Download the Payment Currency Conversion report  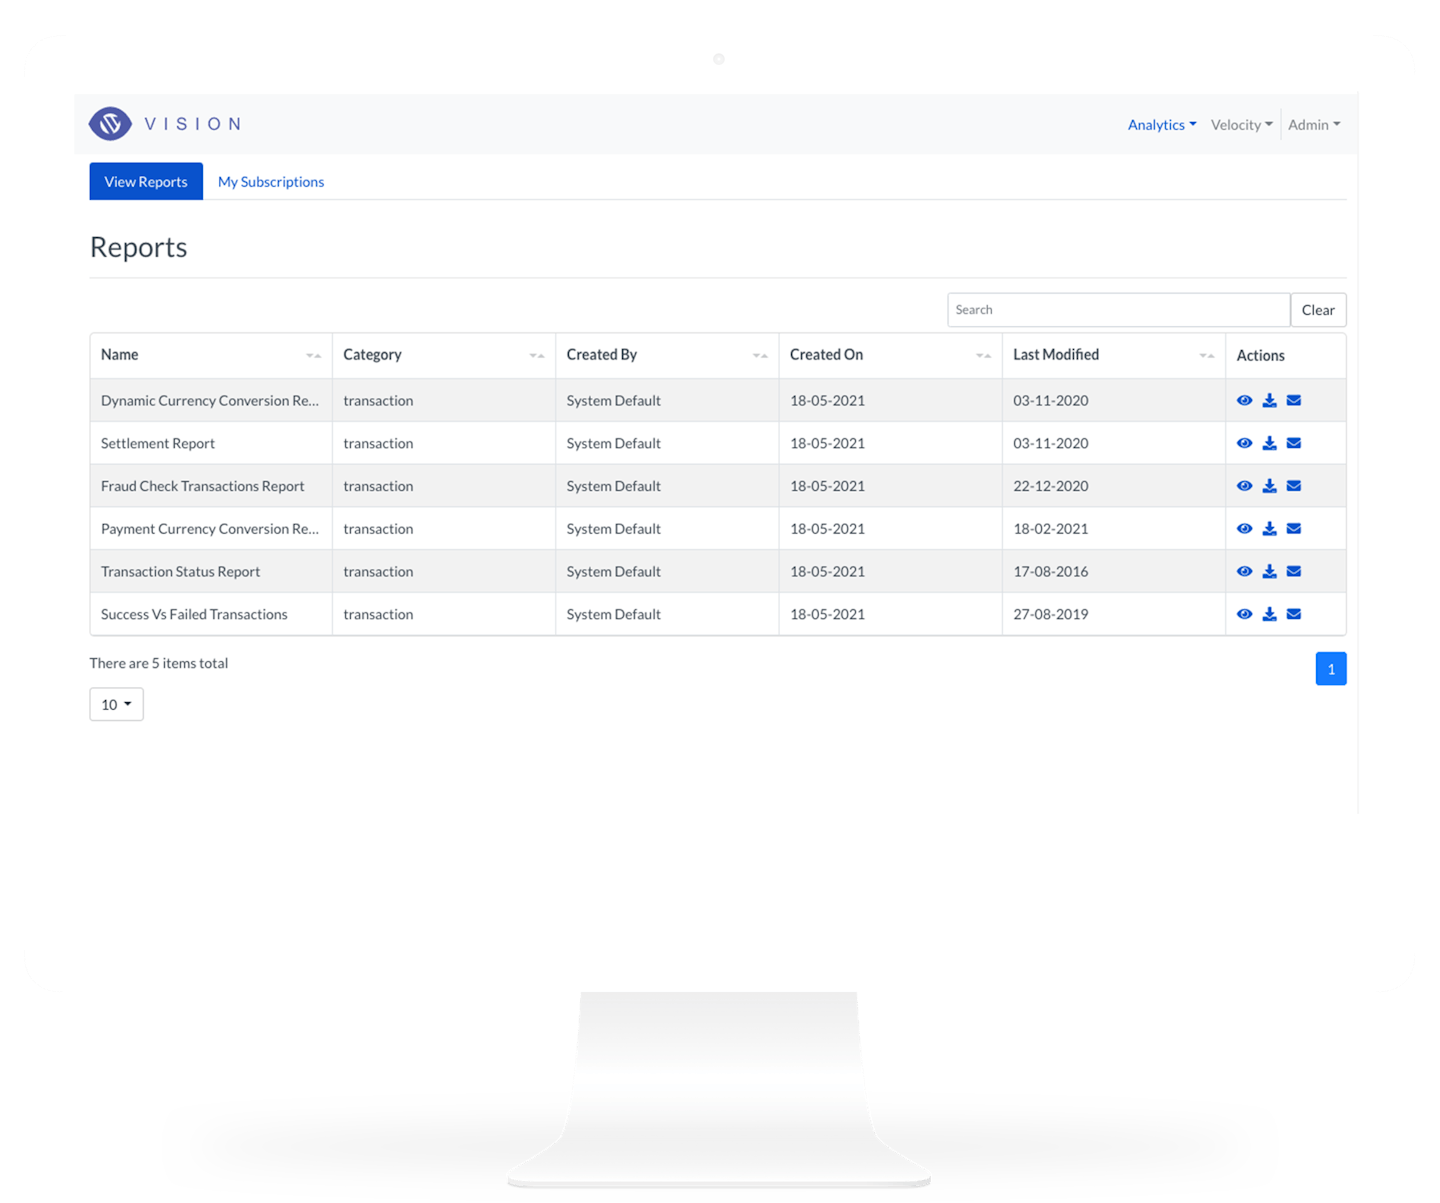coord(1269,529)
